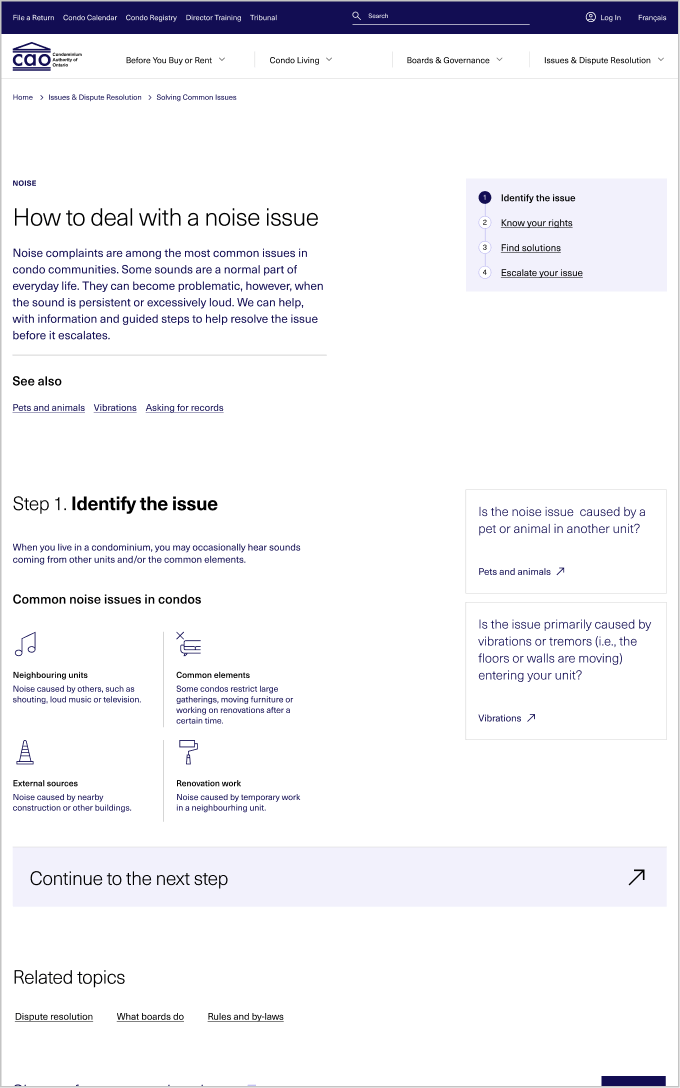Click the arrow in Continue to next step
This screenshot has width=680, height=1088.
pos(636,877)
